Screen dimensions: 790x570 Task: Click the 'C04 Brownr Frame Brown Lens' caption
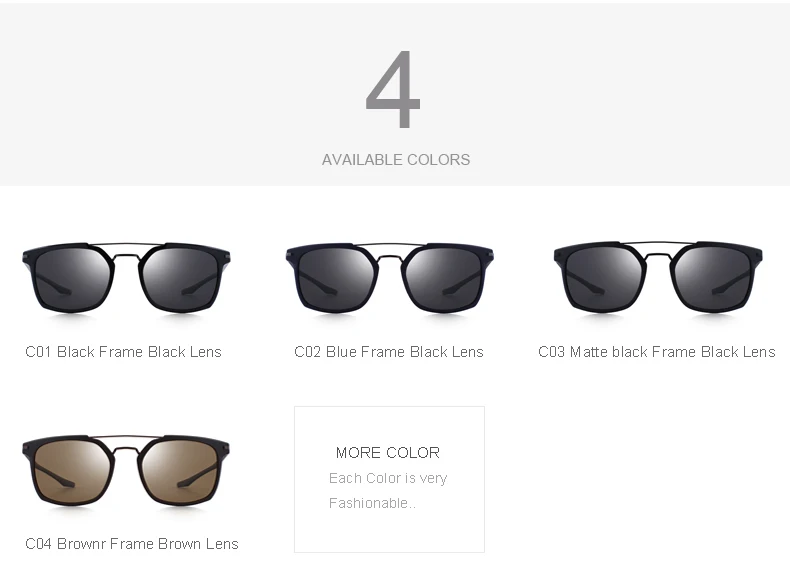[x=132, y=544]
